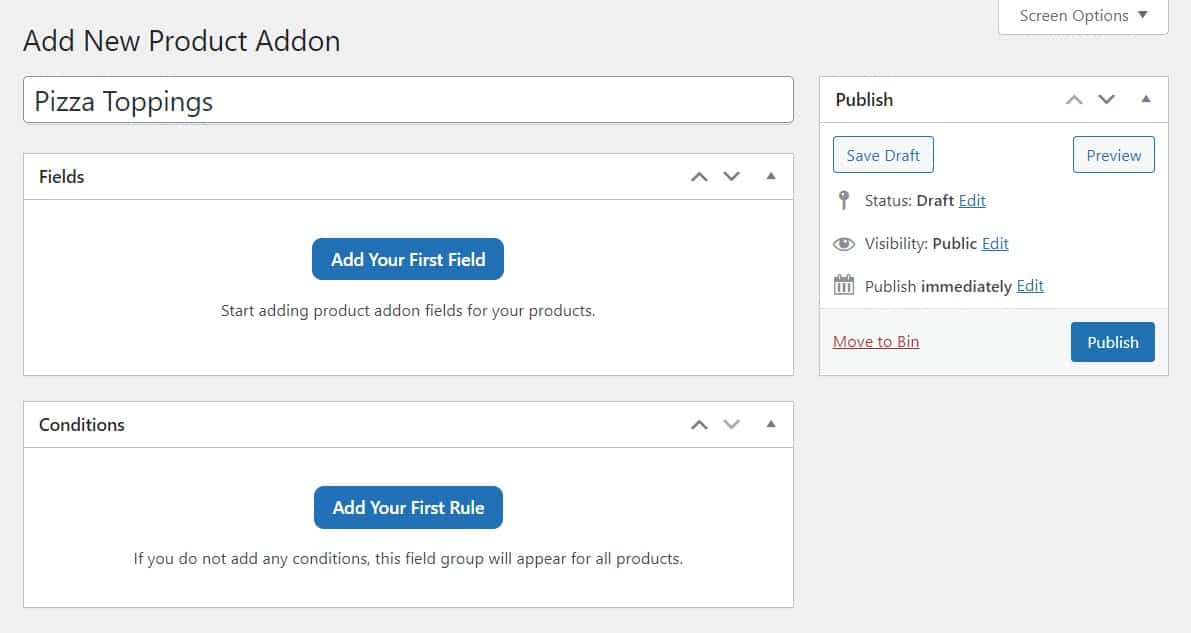Collapse the Publish box triangle toggle
This screenshot has width=1191, height=633.
point(1146,99)
